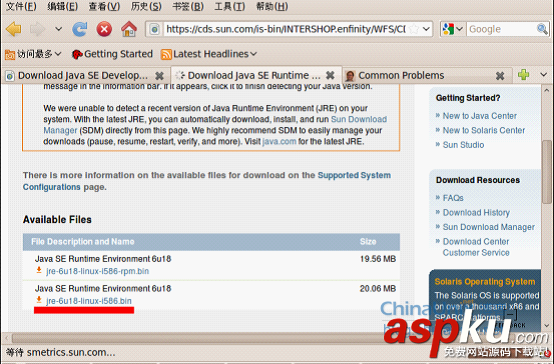This screenshot has height=364, width=554.
Task: Open the list all tabs dropdown
Action: [543, 75]
